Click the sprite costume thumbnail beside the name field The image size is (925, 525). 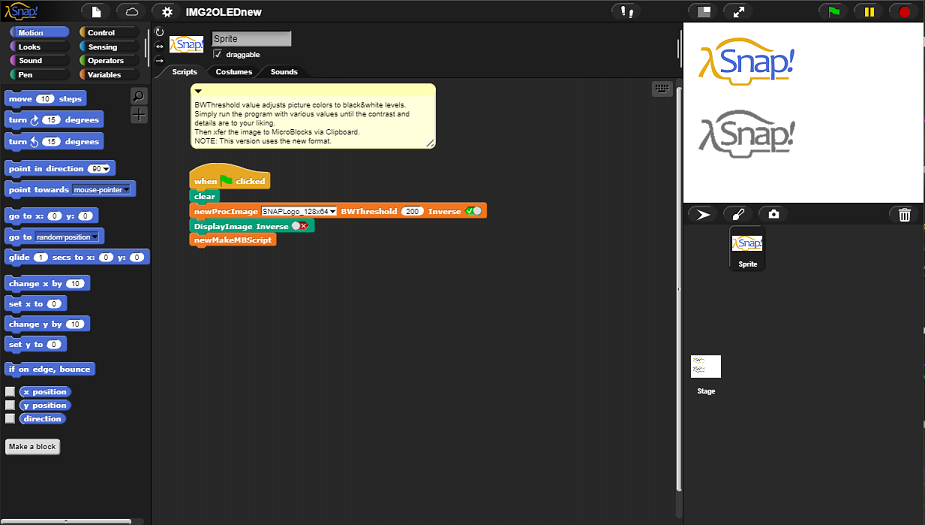pos(186,44)
